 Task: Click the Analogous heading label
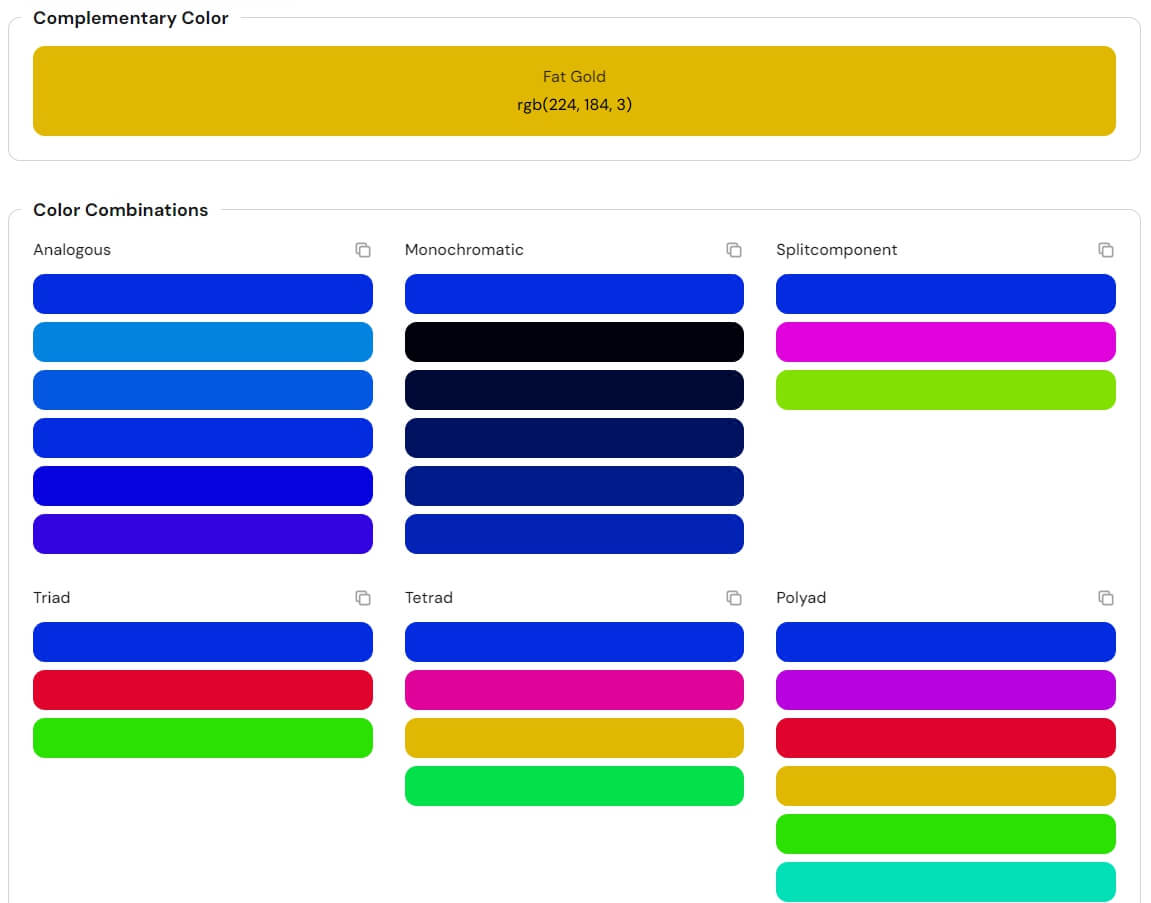[x=72, y=250]
